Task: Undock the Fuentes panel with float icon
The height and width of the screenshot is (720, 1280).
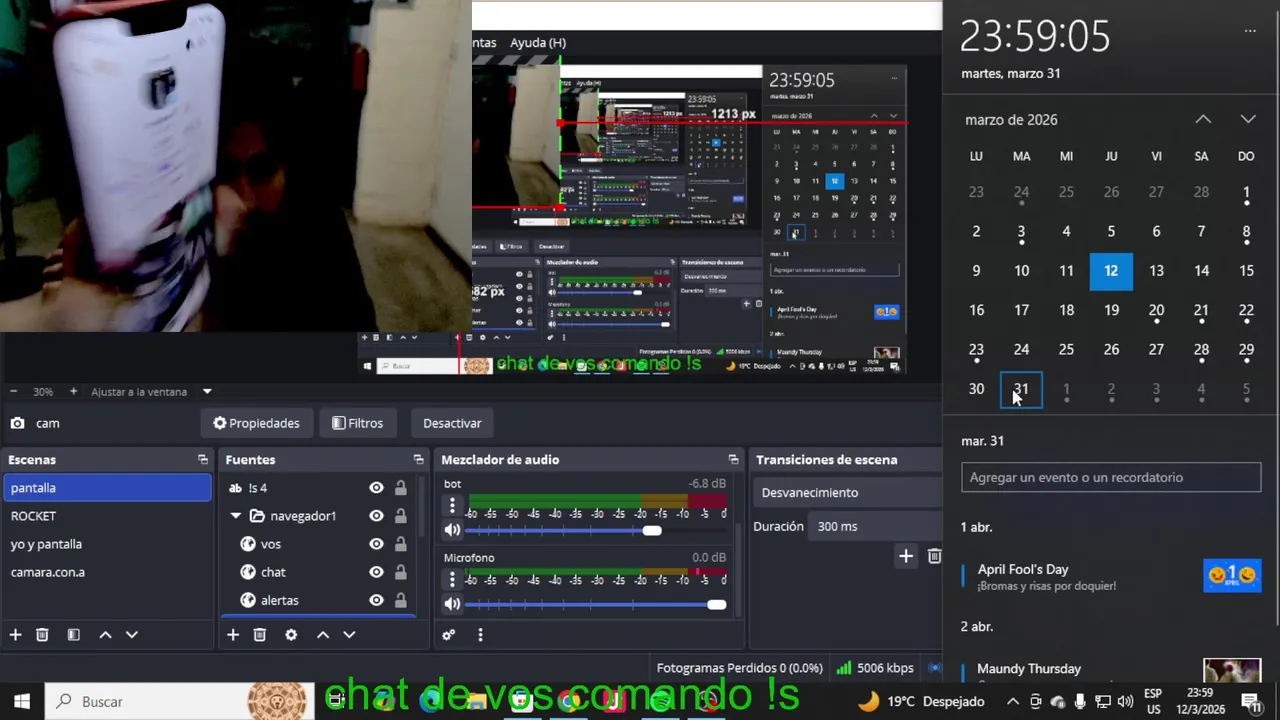Action: click(418, 460)
